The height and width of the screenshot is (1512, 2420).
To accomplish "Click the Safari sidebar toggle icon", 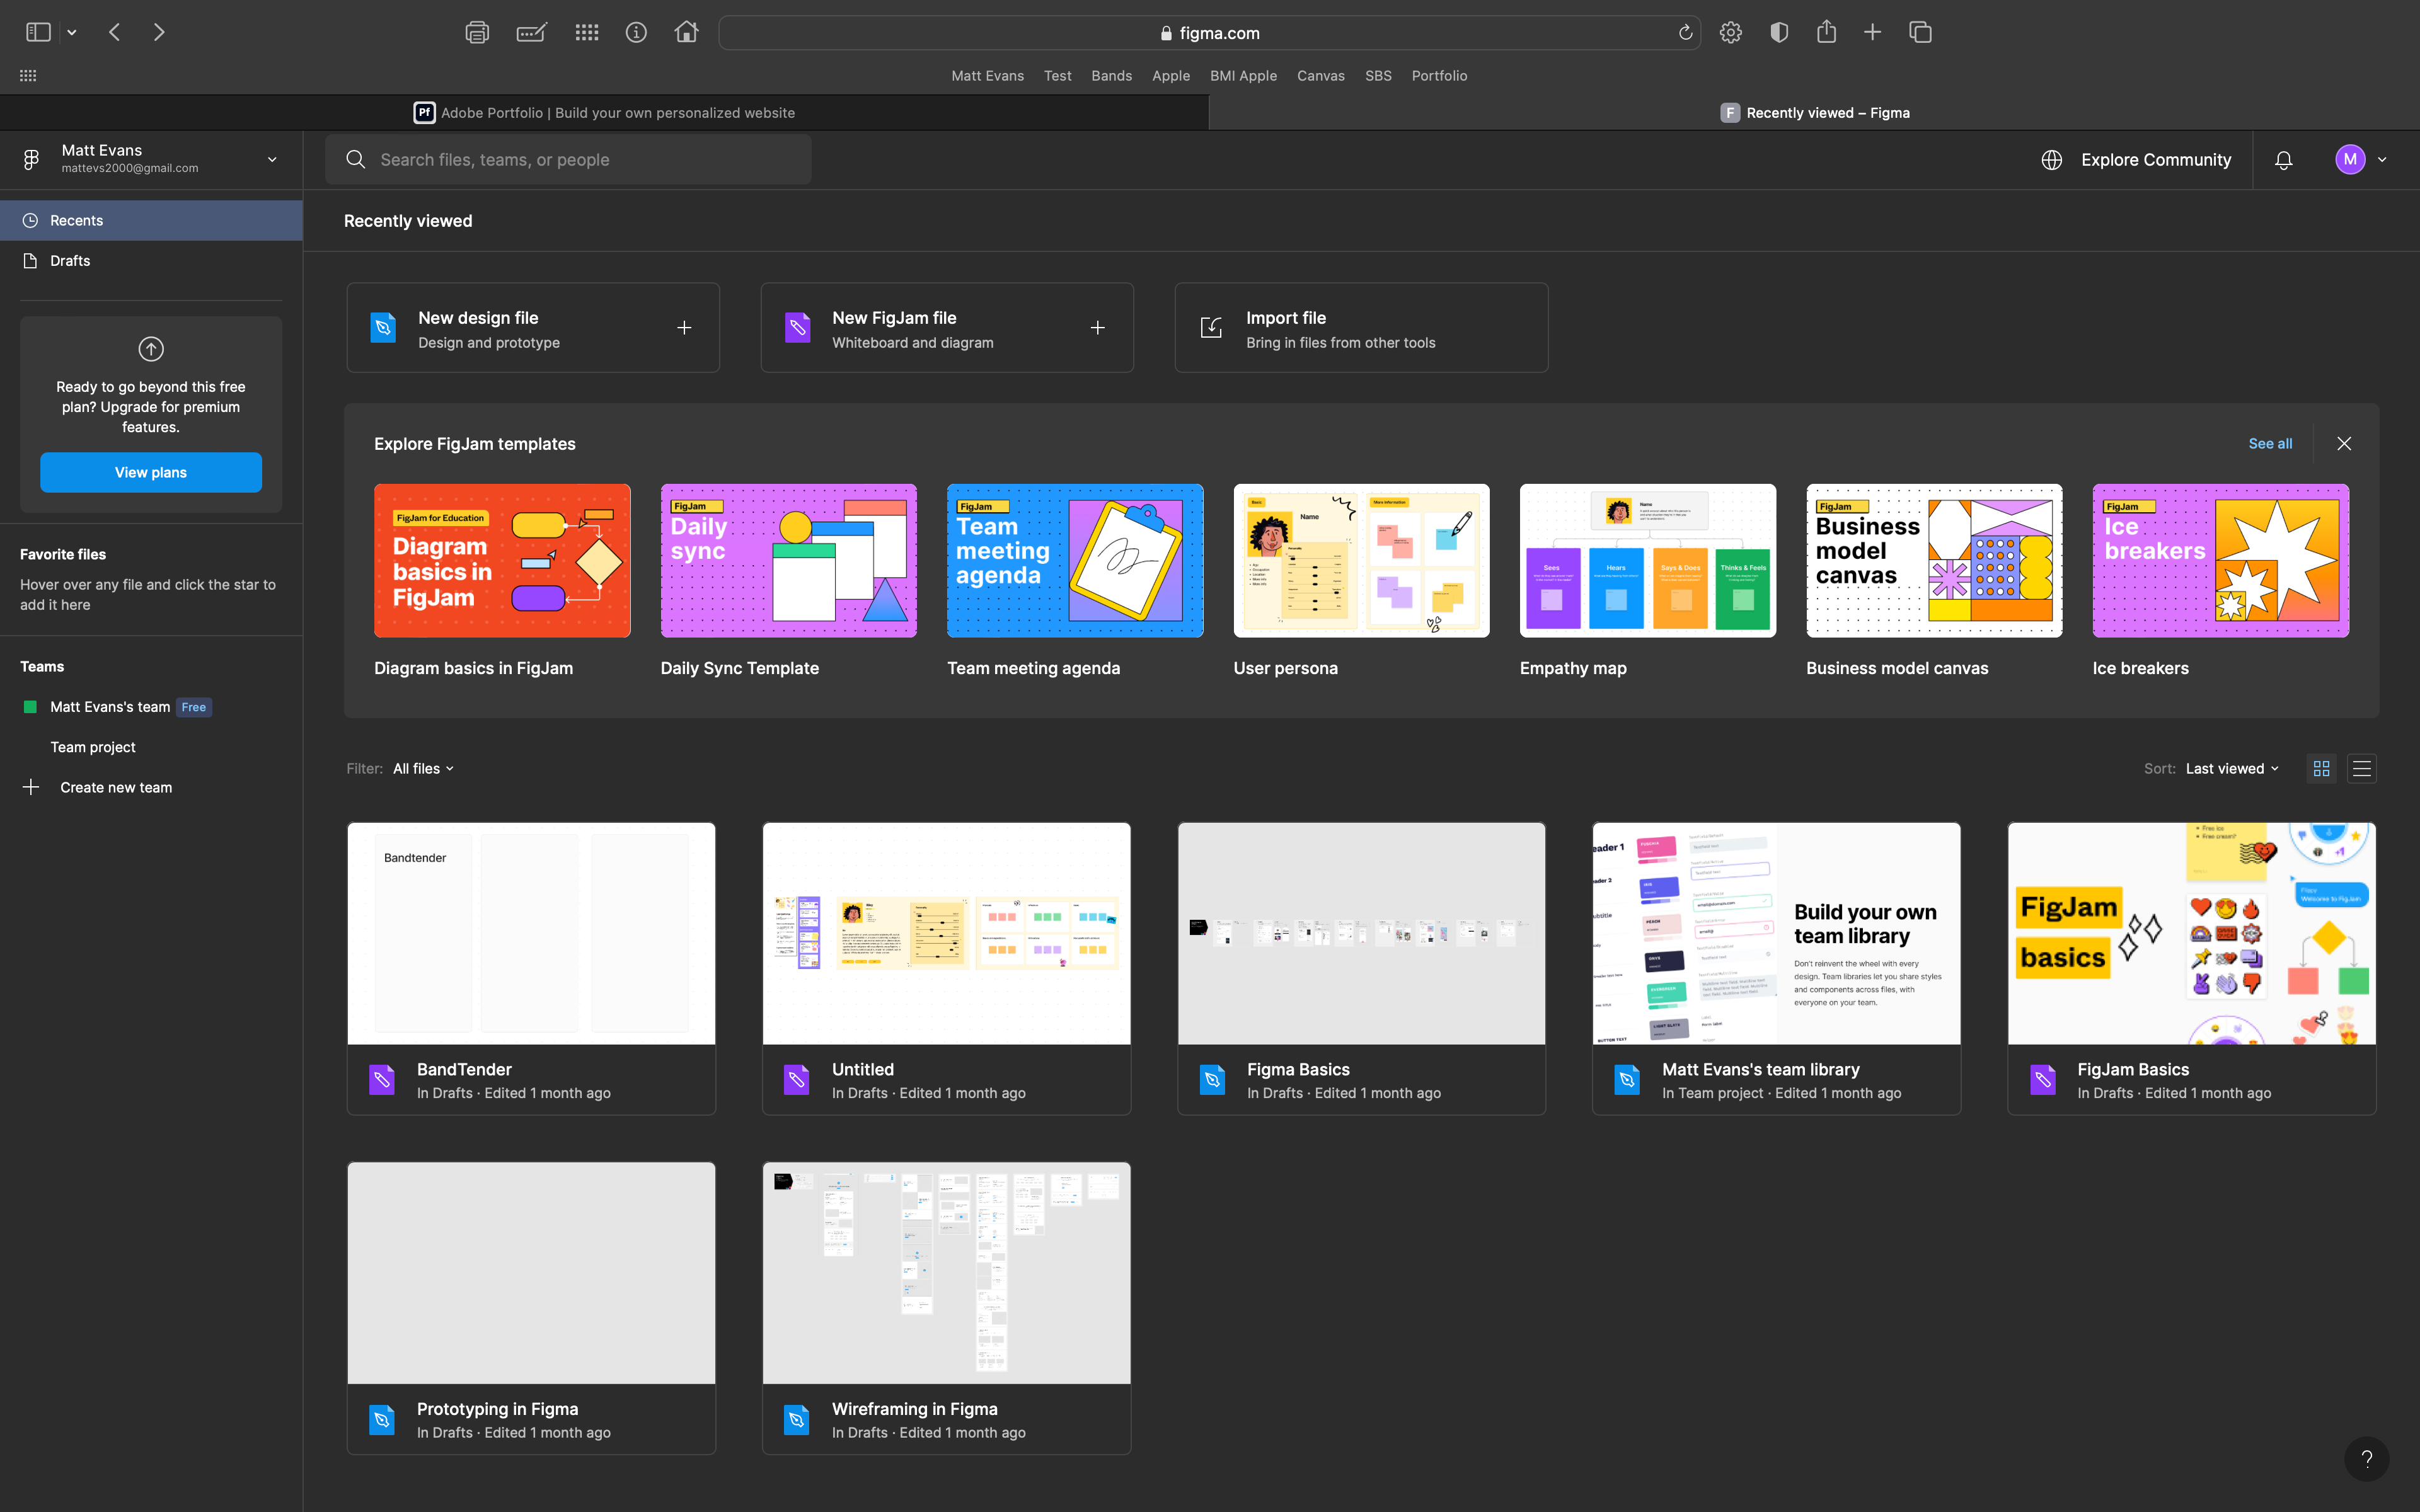I will (x=38, y=32).
